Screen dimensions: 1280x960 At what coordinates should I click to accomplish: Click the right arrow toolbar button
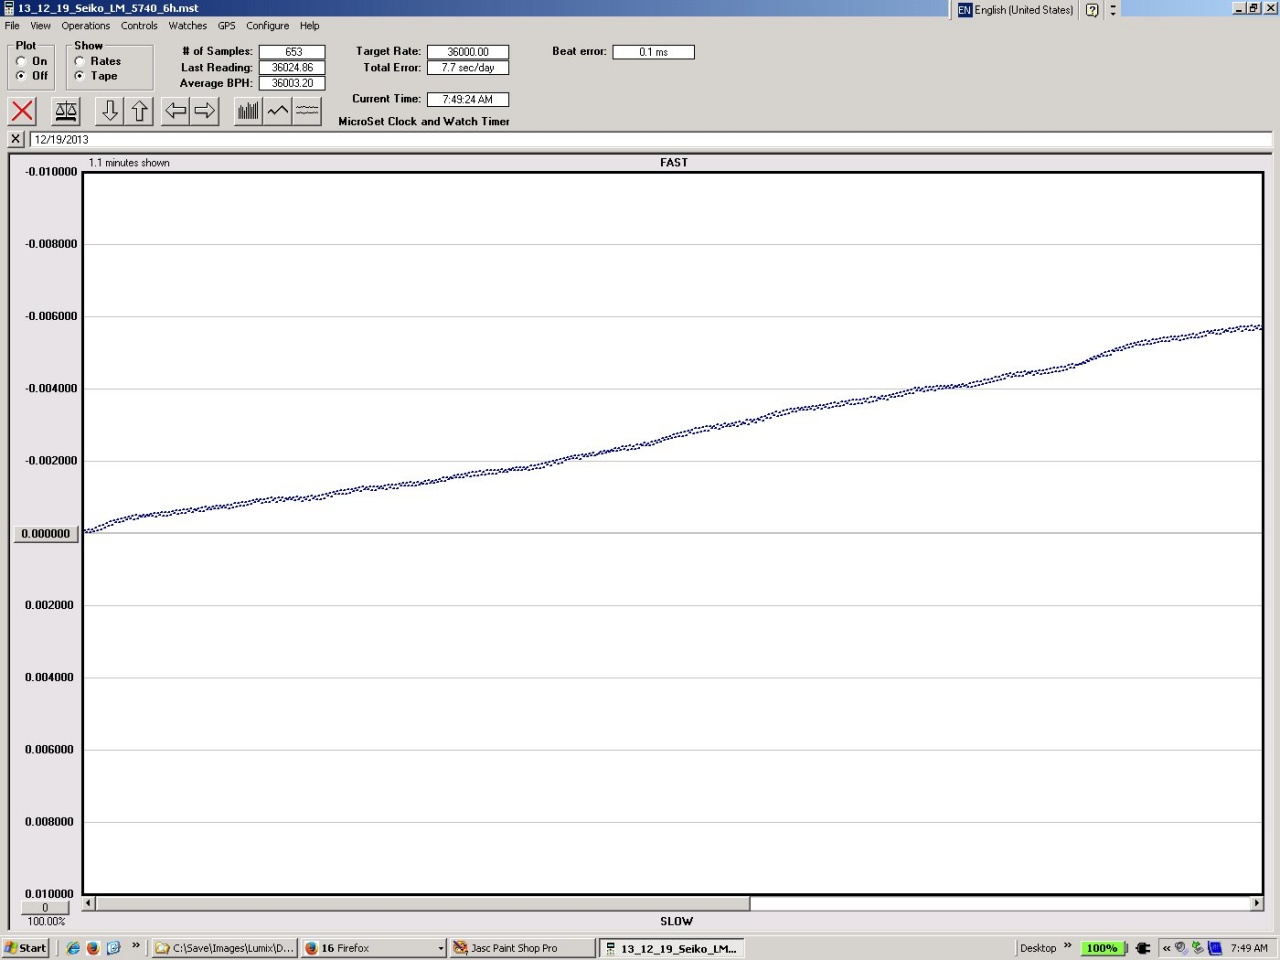click(205, 111)
